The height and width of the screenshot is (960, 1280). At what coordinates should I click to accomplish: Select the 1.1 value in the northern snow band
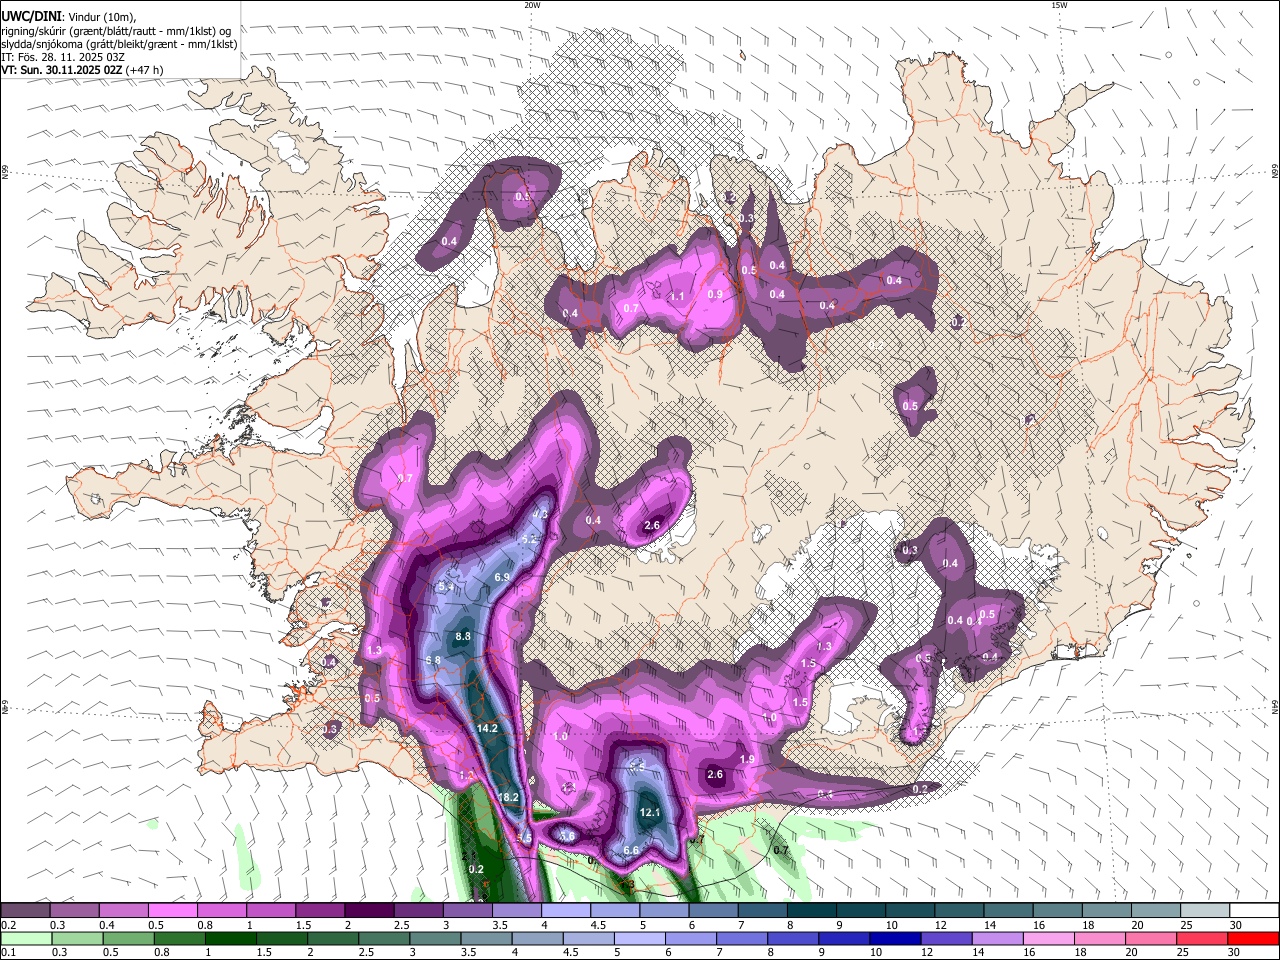tap(677, 296)
